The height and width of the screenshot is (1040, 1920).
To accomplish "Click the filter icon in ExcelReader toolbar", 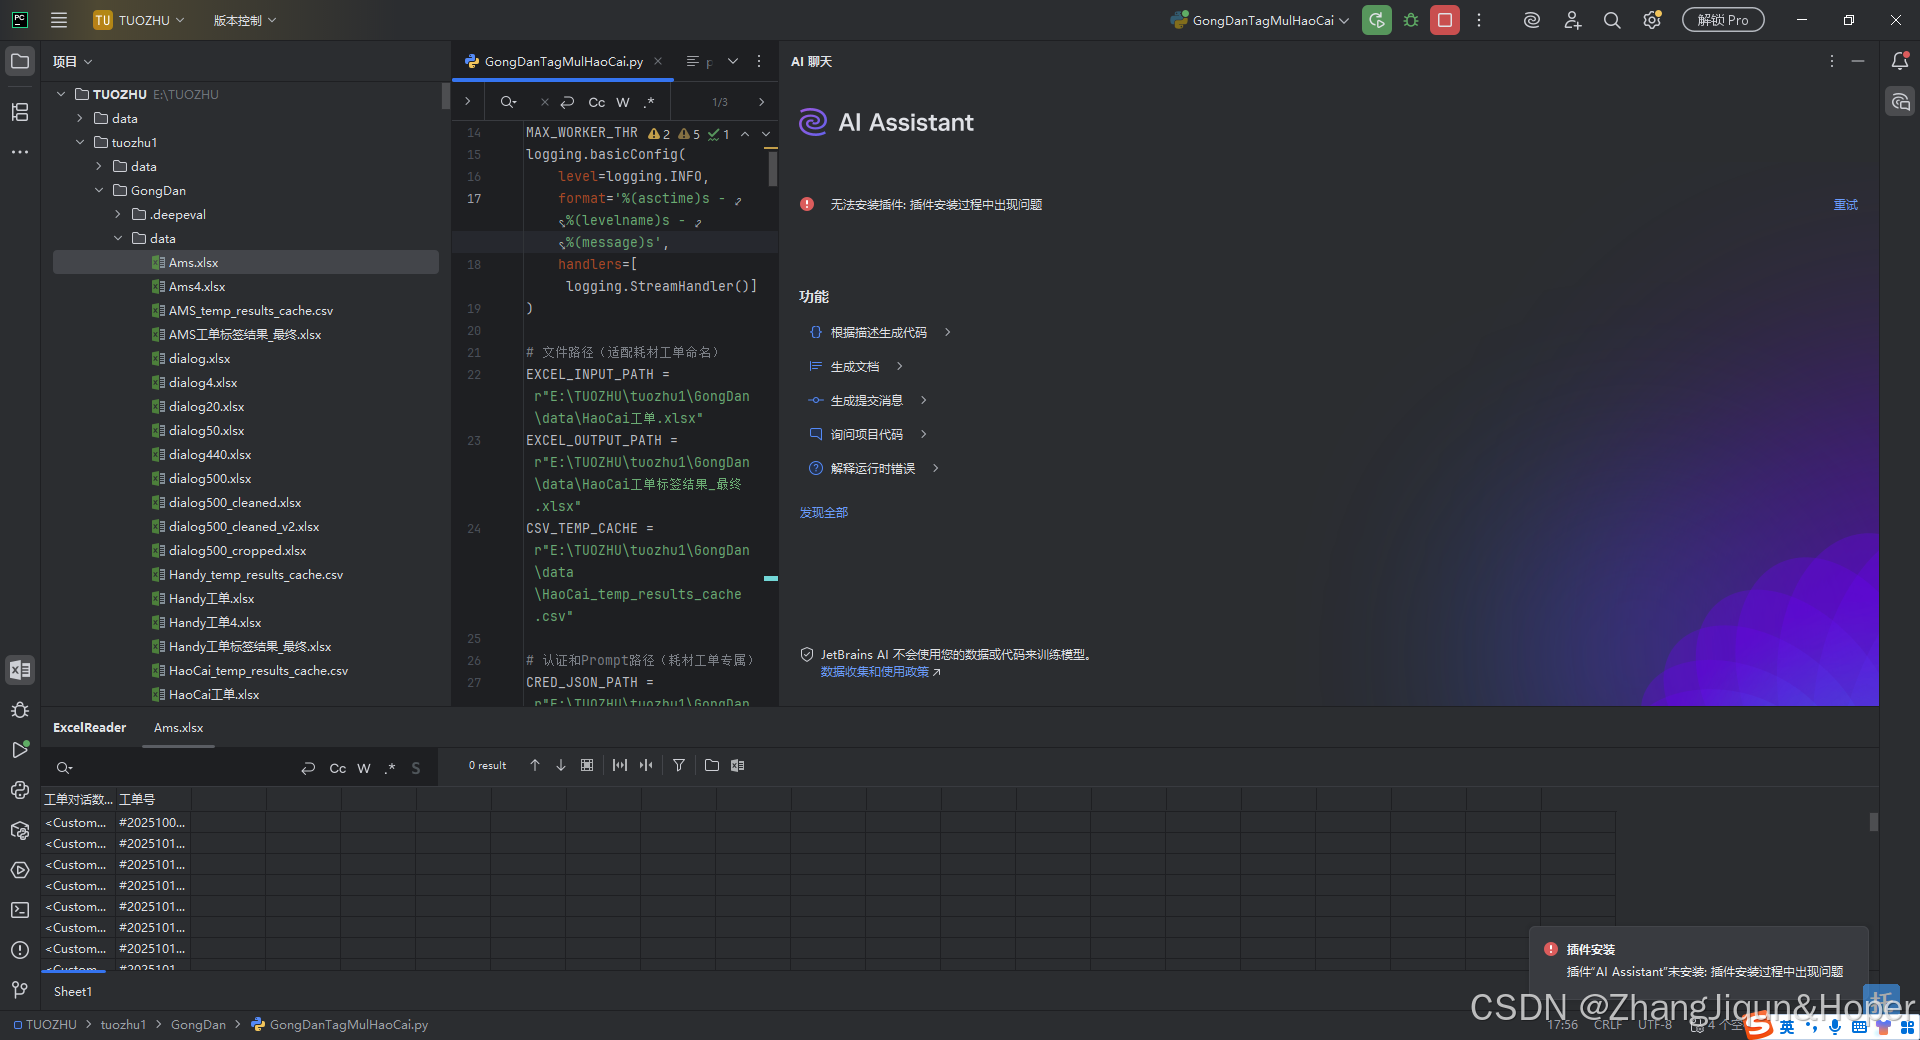I will click(679, 765).
